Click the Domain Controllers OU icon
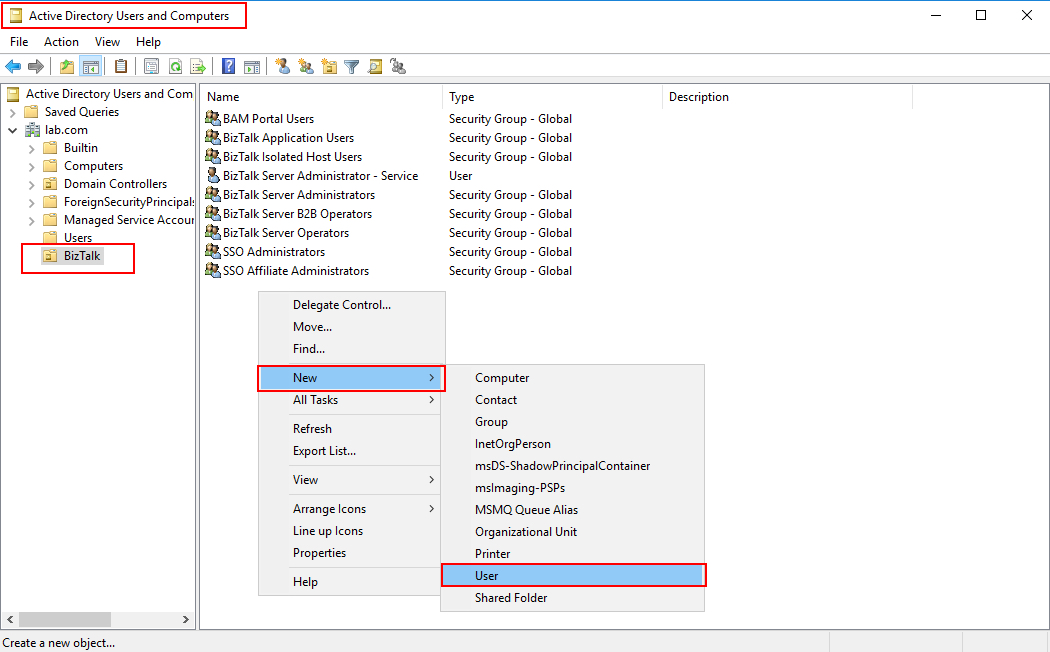 pyautogui.click(x=50, y=183)
